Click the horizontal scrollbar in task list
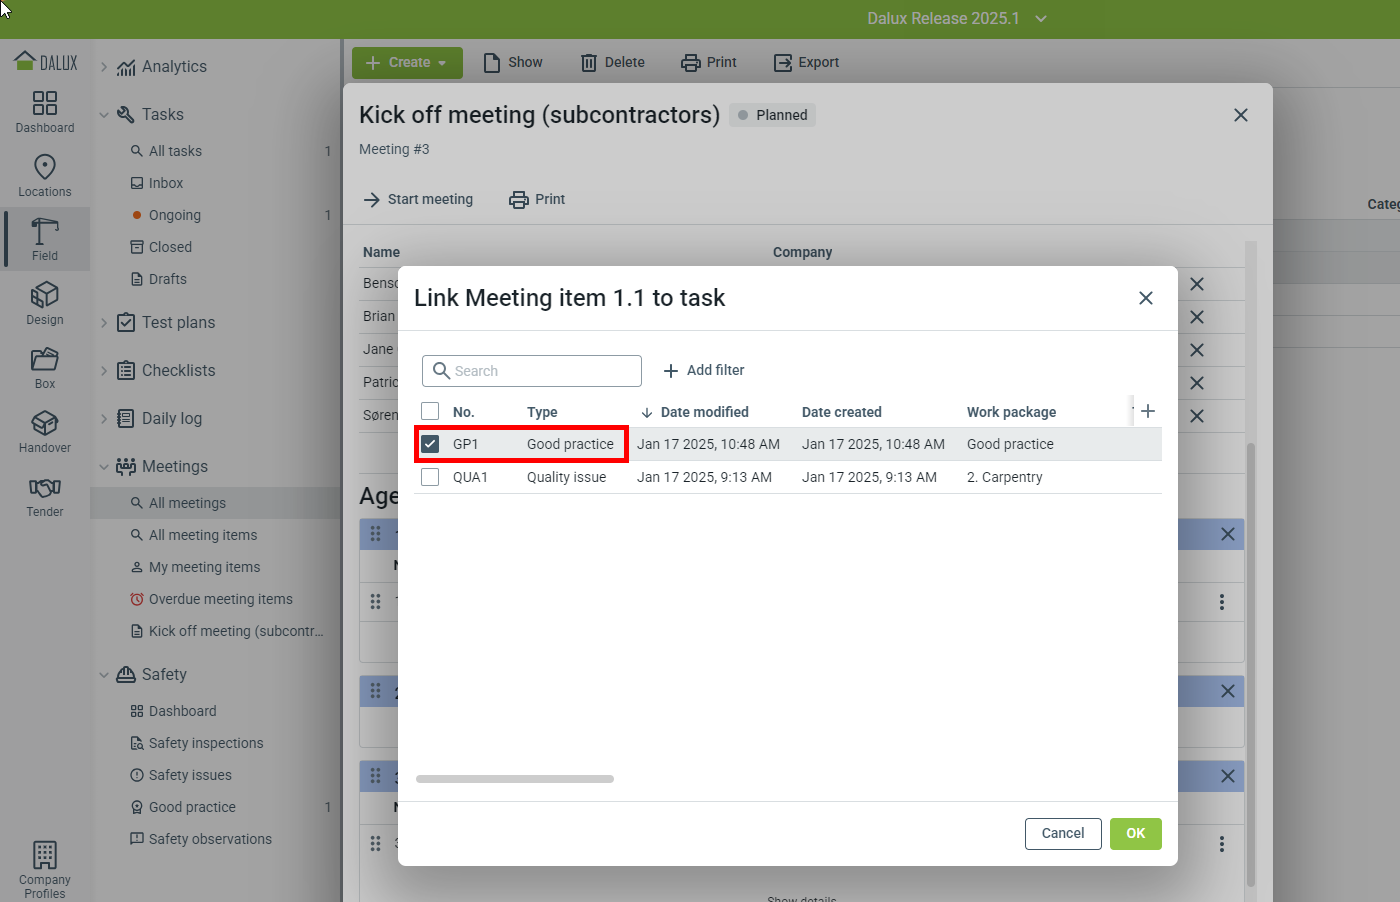The image size is (1400, 902). point(515,779)
